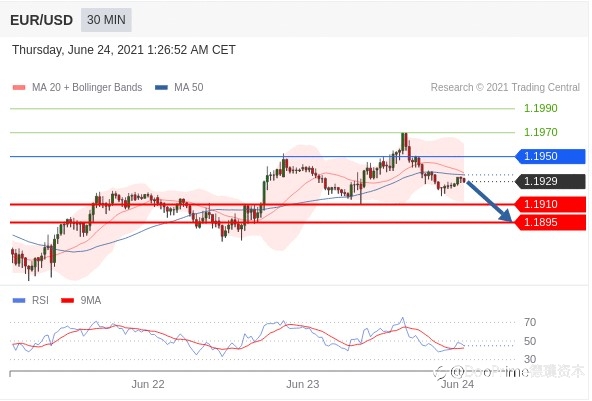
Task: Click the black 1.1929 current price tag
Action: pyautogui.click(x=550, y=181)
